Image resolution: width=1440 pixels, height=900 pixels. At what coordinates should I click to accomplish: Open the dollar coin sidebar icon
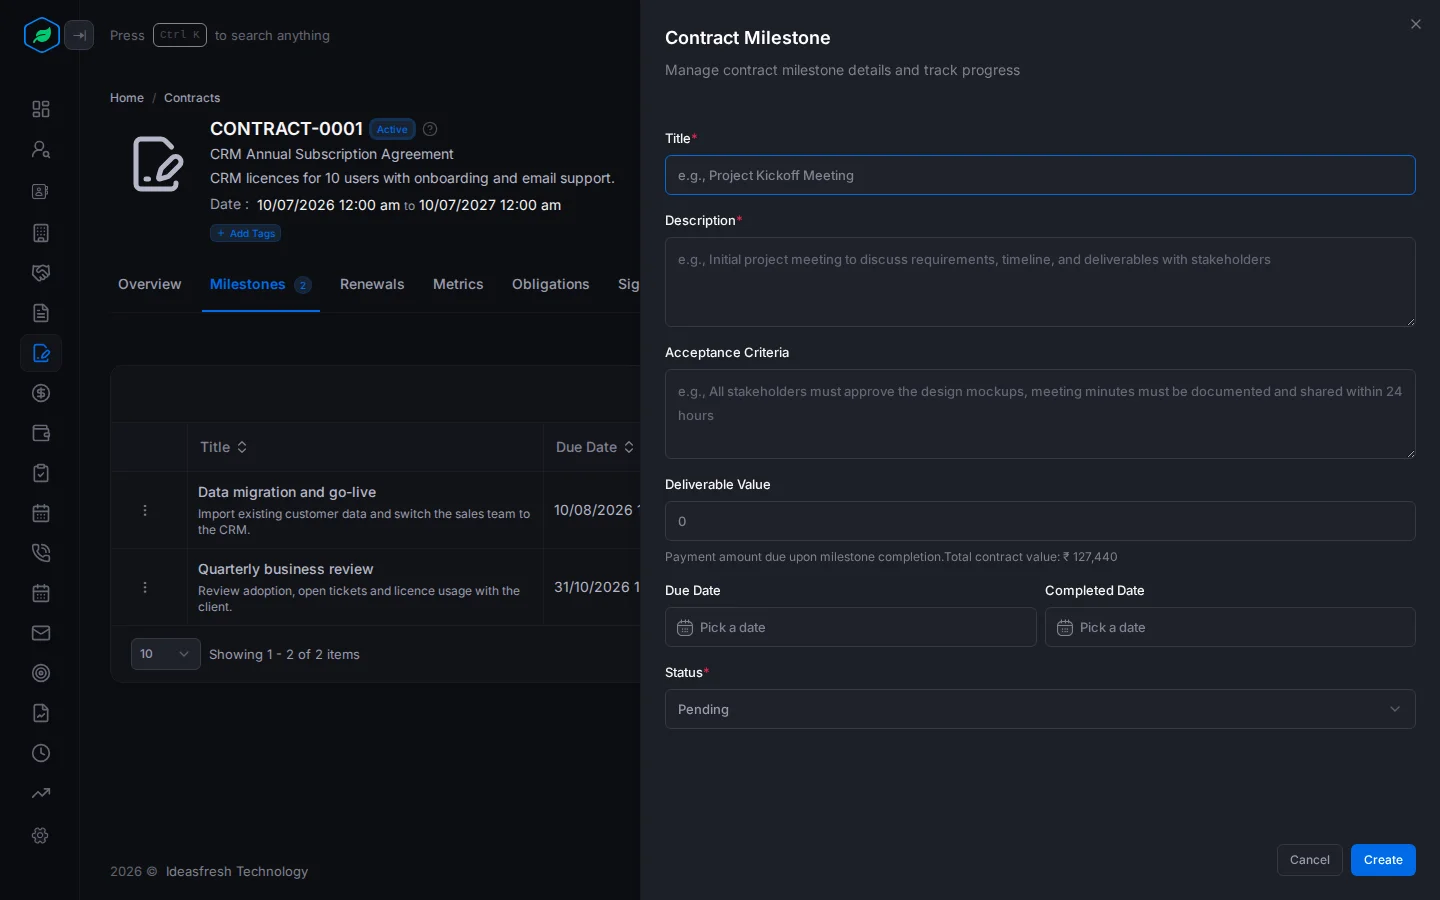pyautogui.click(x=41, y=393)
